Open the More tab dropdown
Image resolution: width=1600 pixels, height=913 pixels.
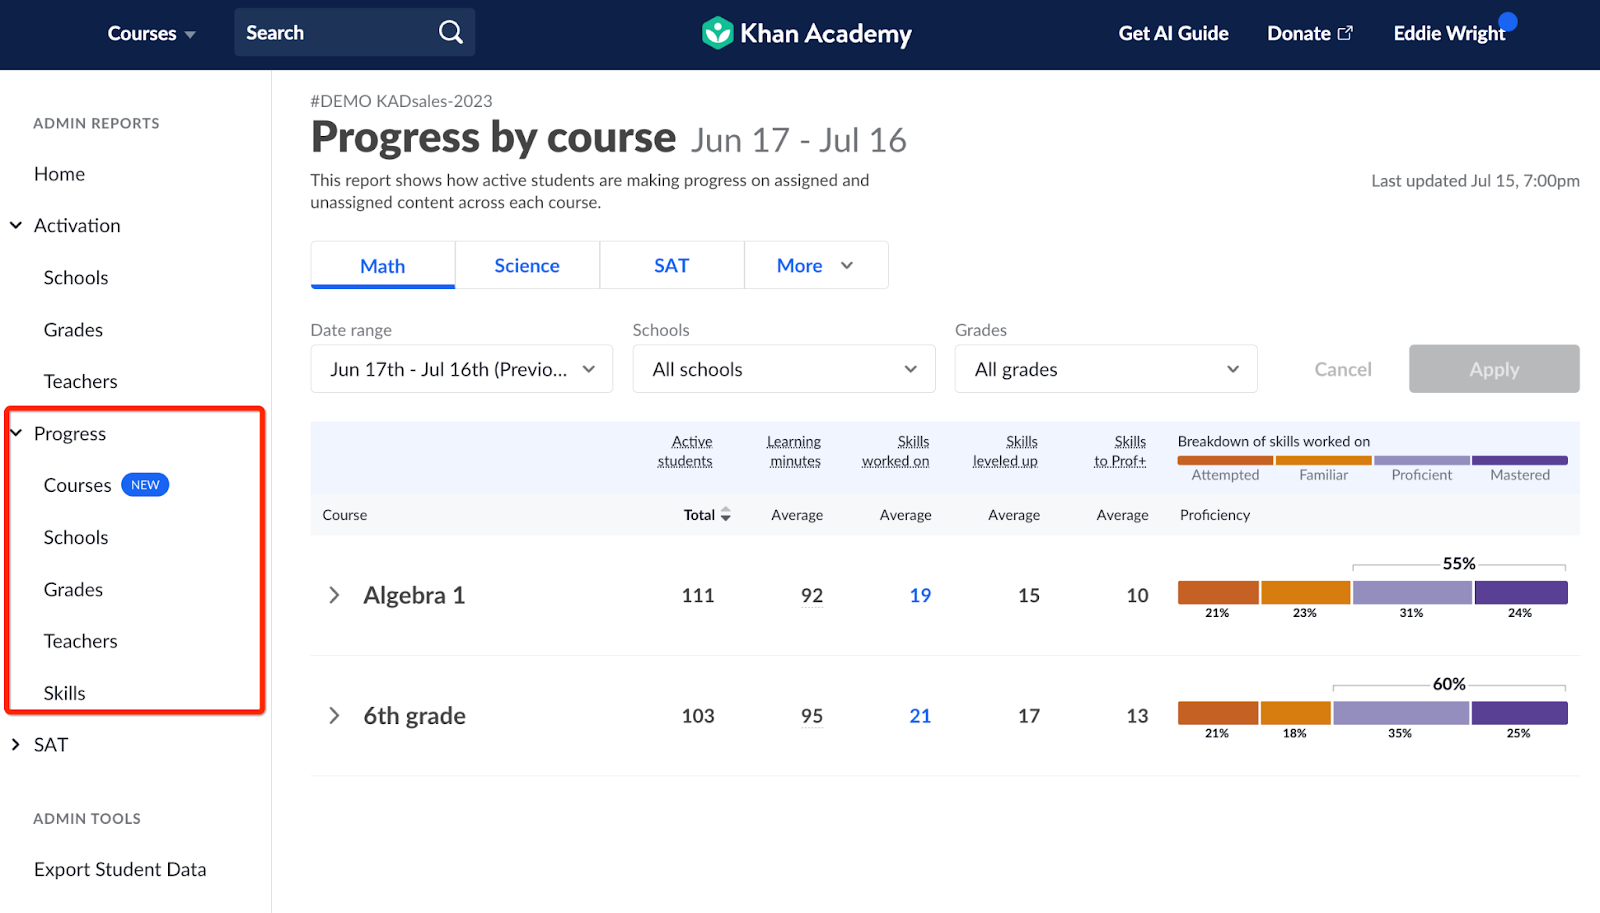pyautogui.click(x=816, y=265)
